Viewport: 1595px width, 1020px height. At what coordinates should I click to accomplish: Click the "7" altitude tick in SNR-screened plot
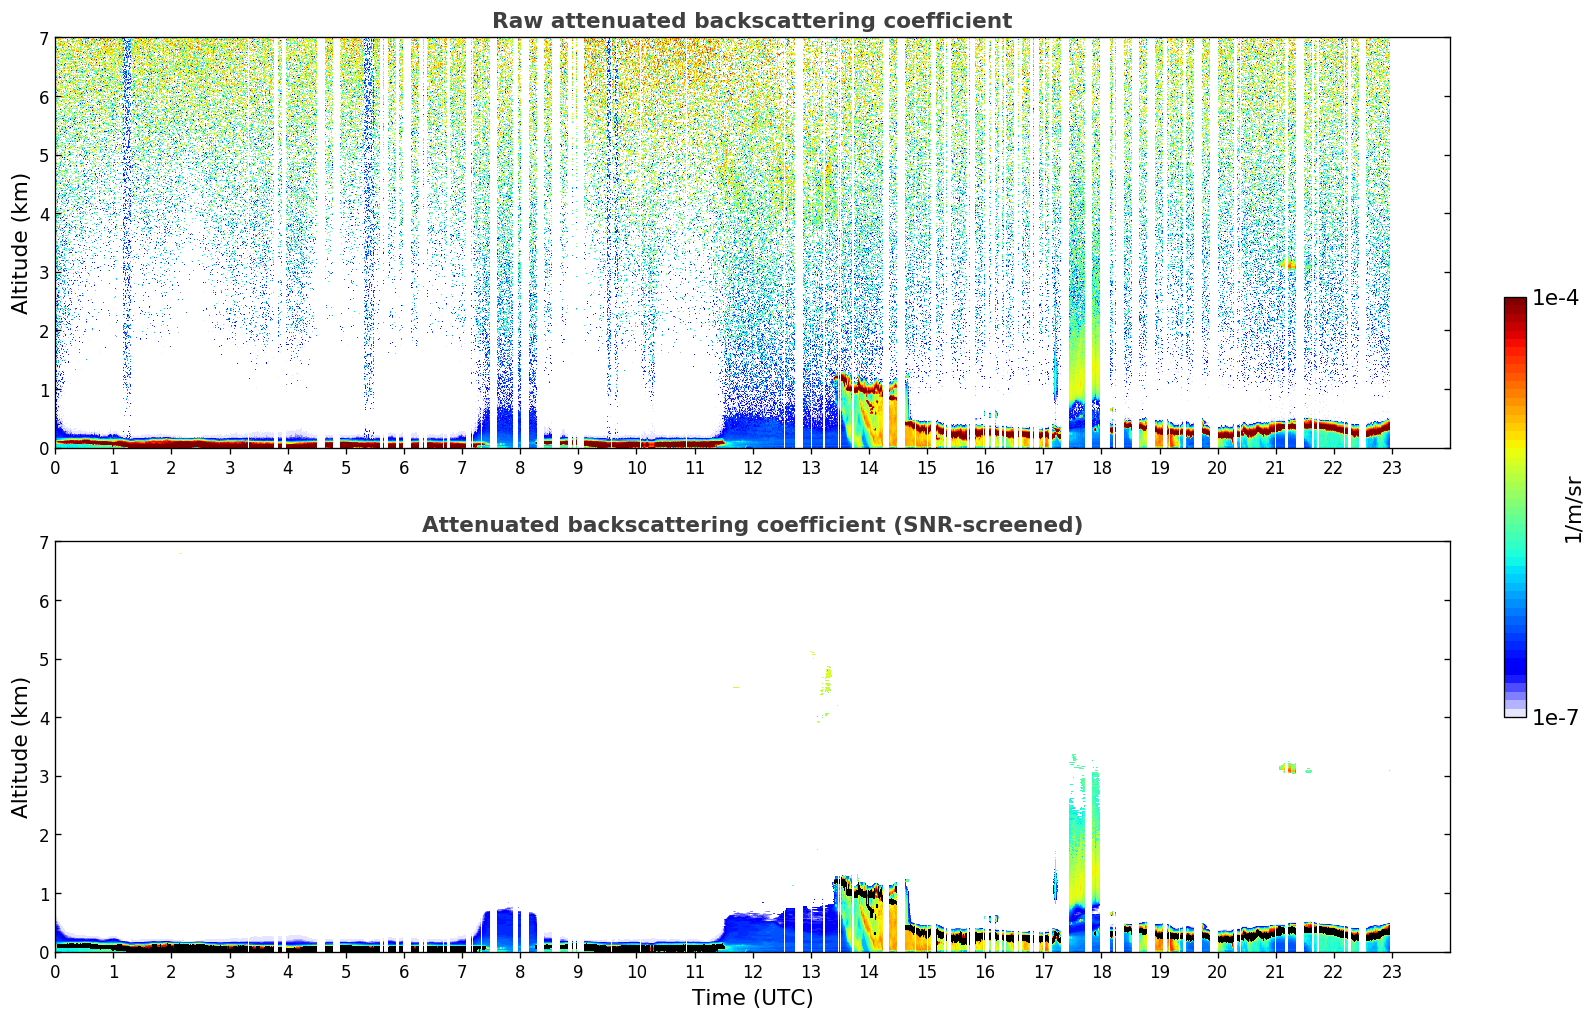click(43, 543)
